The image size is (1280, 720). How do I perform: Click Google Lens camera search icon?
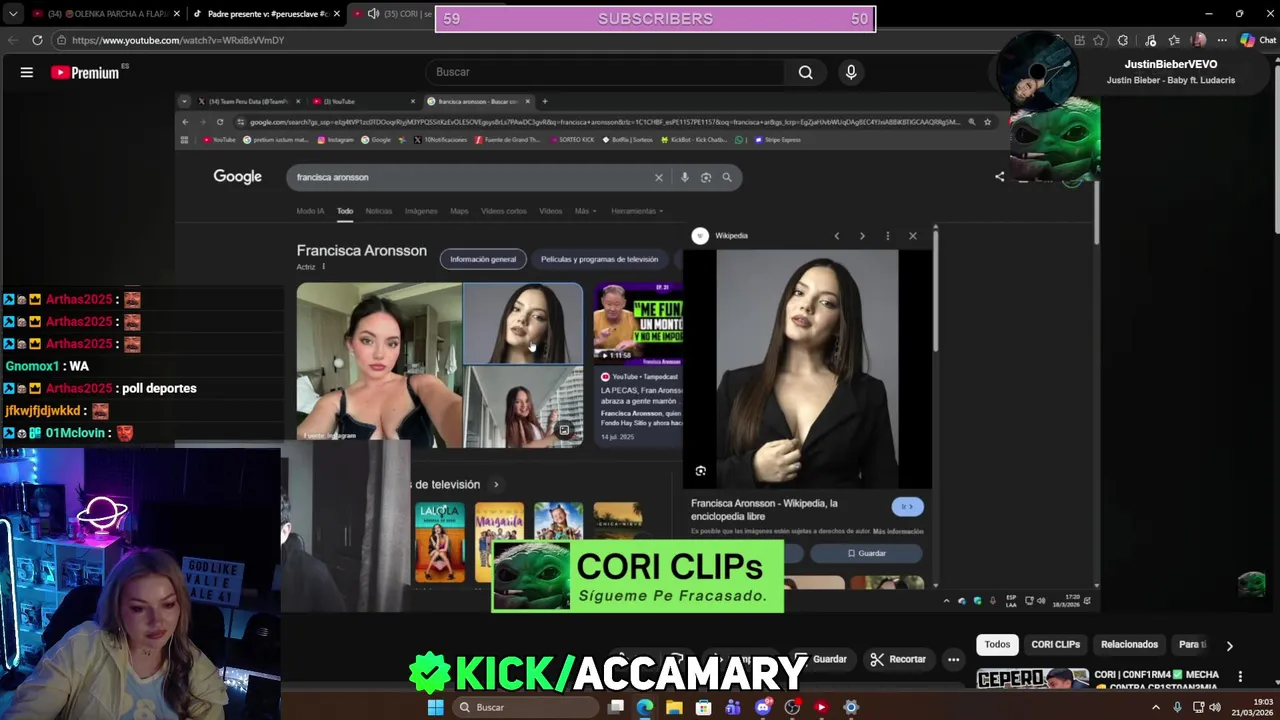tap(705, 177)
